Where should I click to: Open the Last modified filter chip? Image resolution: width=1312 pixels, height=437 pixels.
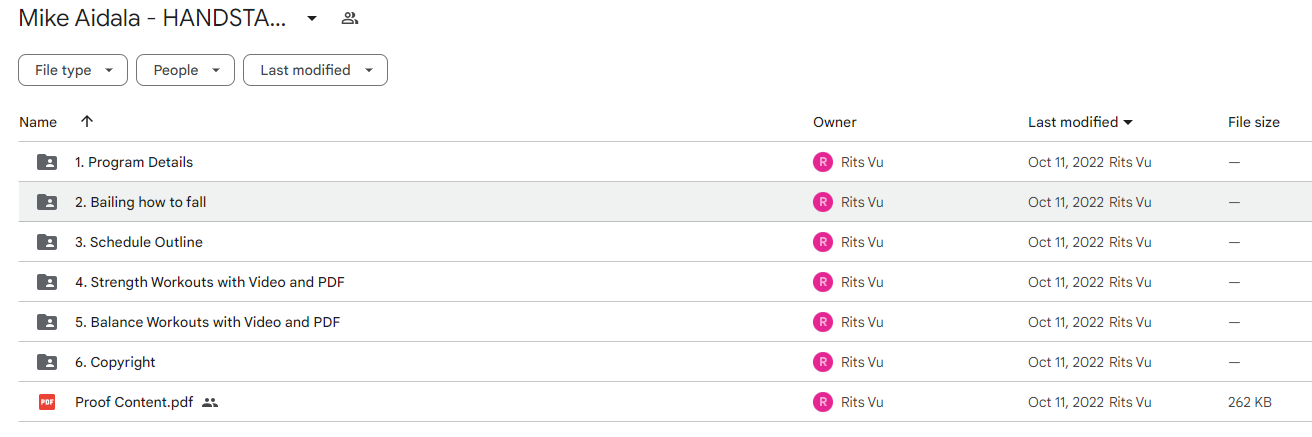click(x=315, y=70)
